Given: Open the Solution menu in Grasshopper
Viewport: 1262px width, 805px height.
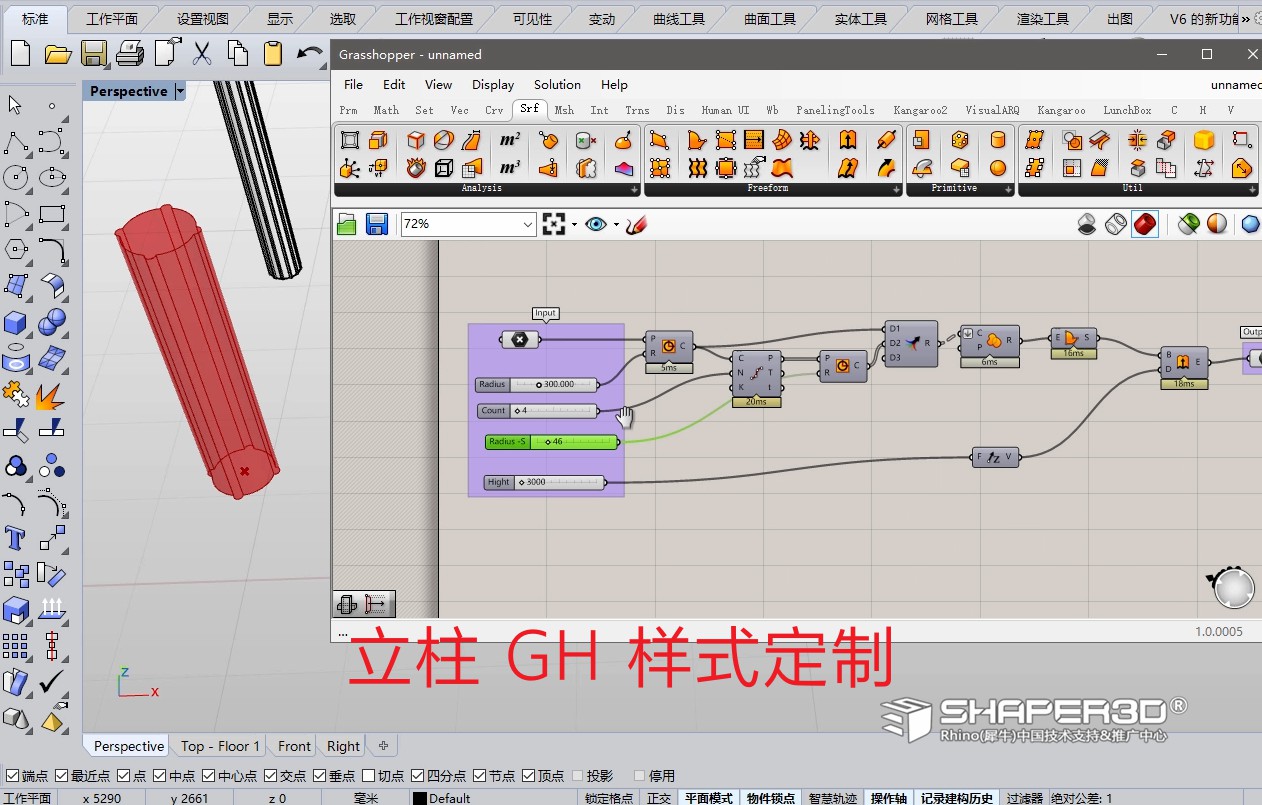Looking at the screenshot, I should pyautogui.click(x=557, y=84).
